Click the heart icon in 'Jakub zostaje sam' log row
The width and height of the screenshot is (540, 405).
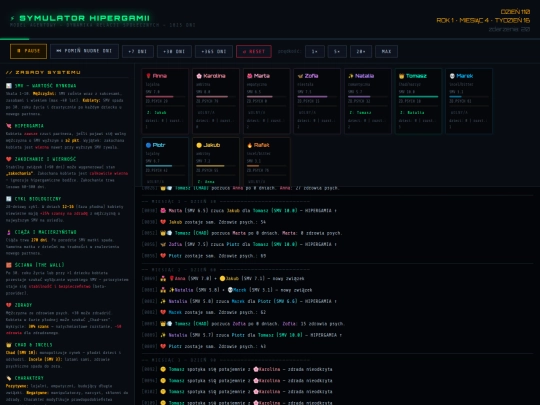point(163,222)
